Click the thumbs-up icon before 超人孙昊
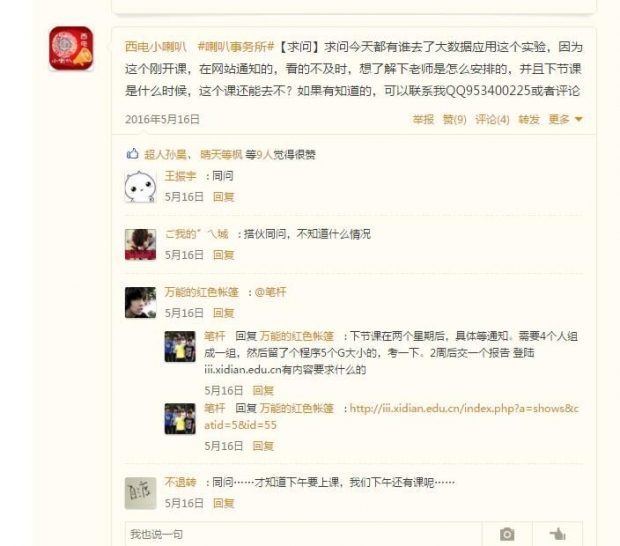 point(132,153)
